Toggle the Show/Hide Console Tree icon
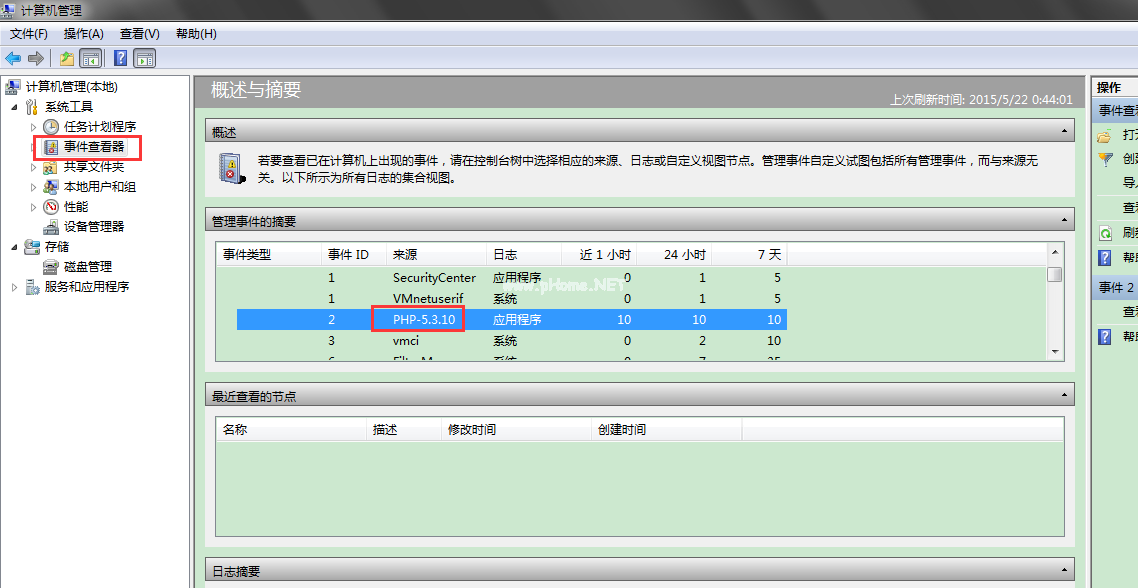This screenshot has width=1138, height=588. click(91, 58)
